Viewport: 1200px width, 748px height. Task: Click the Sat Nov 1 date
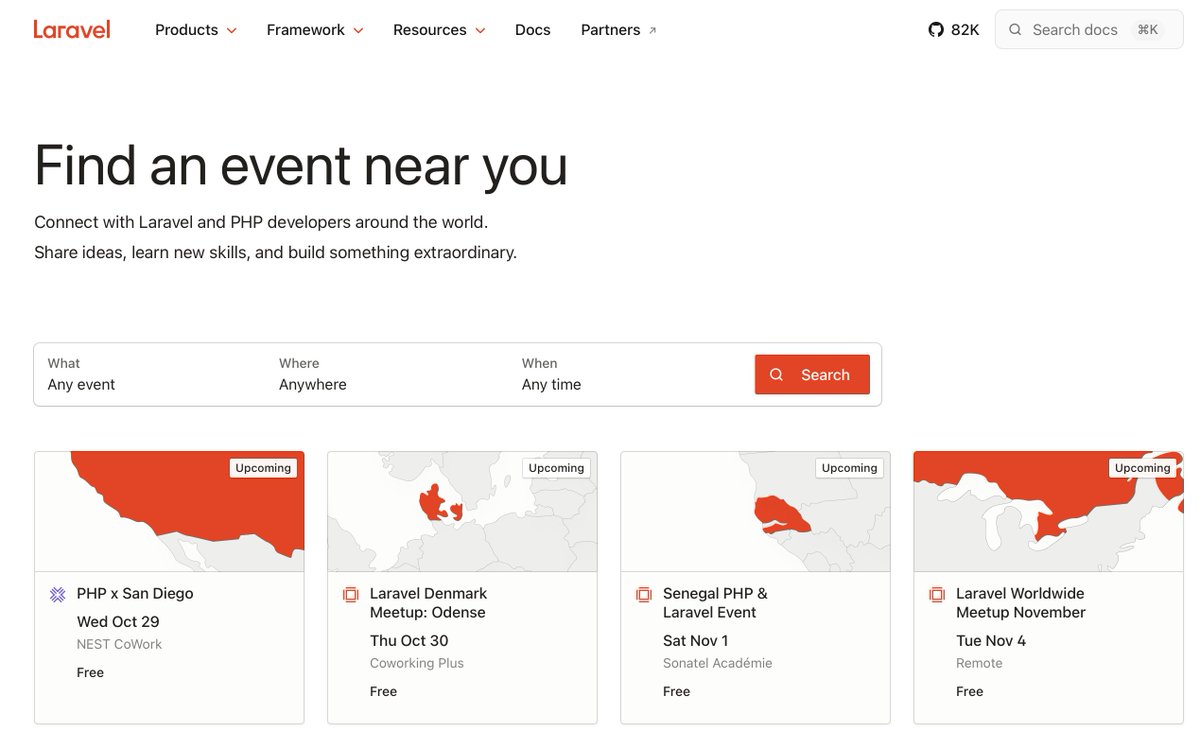(696, 641)
